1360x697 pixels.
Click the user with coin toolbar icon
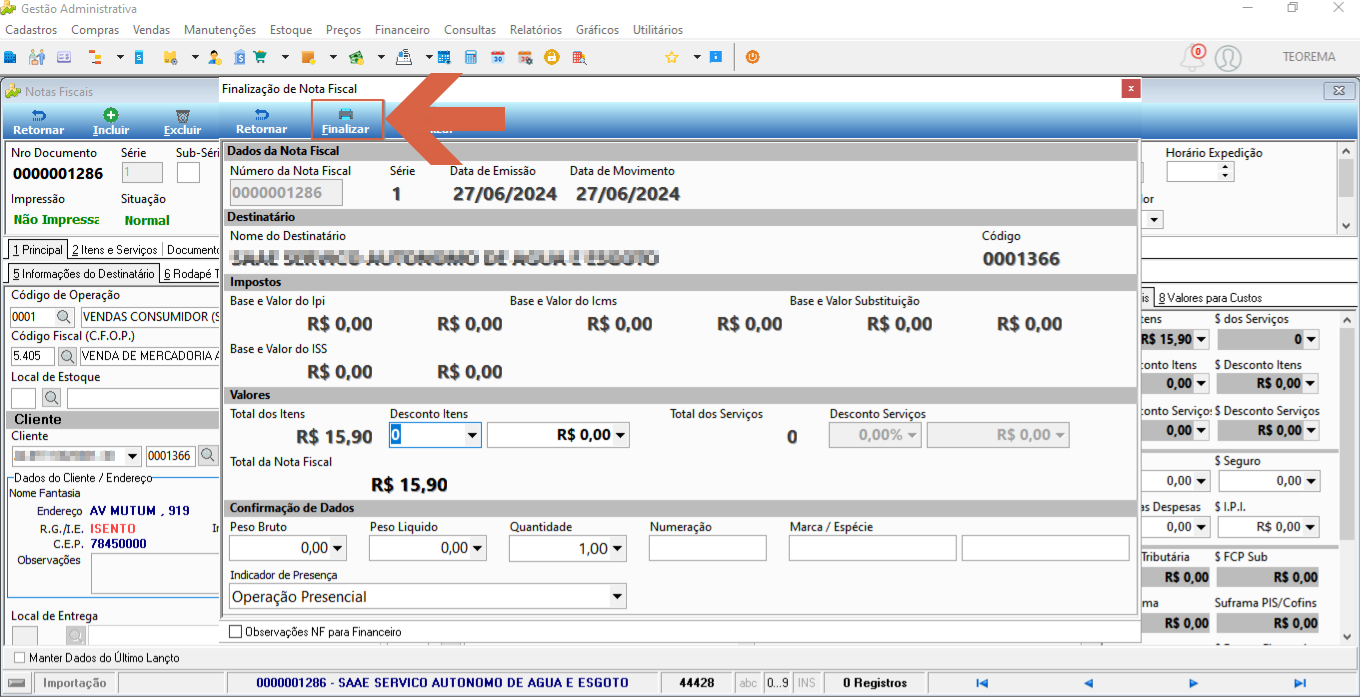pyautogui.click(x=214, y=57)
